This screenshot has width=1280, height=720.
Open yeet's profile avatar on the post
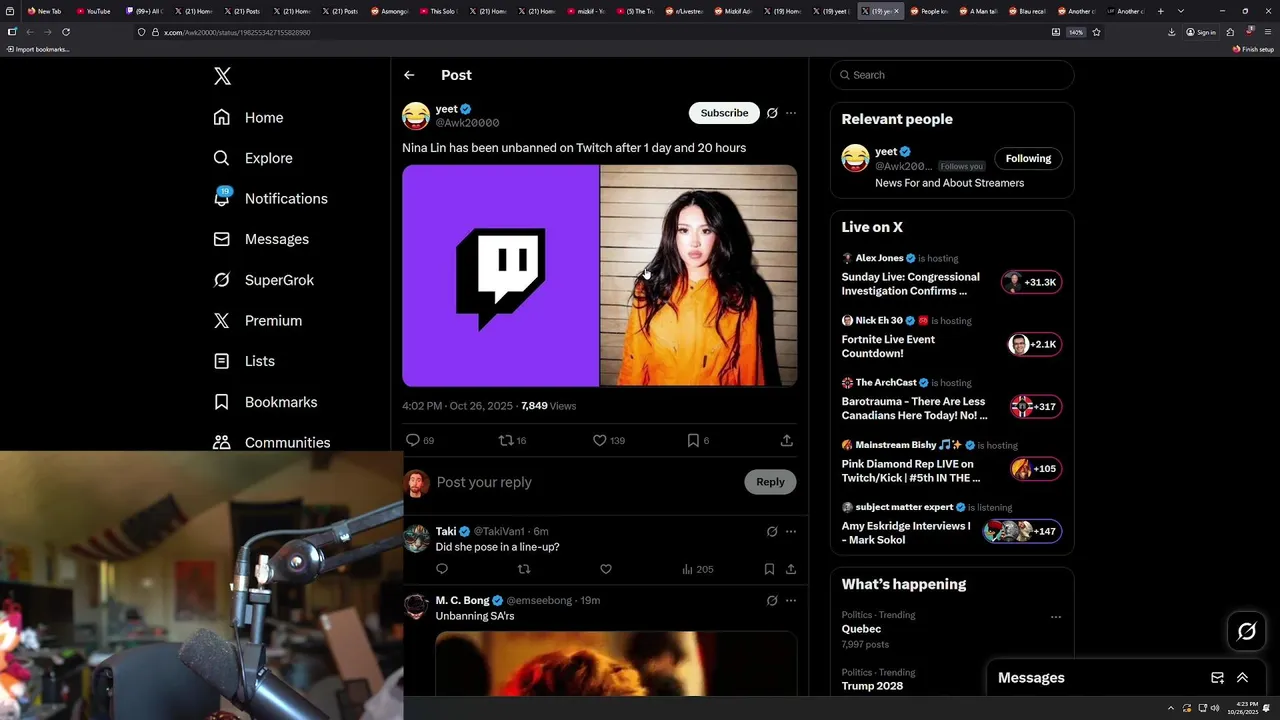tap(416, 116)
